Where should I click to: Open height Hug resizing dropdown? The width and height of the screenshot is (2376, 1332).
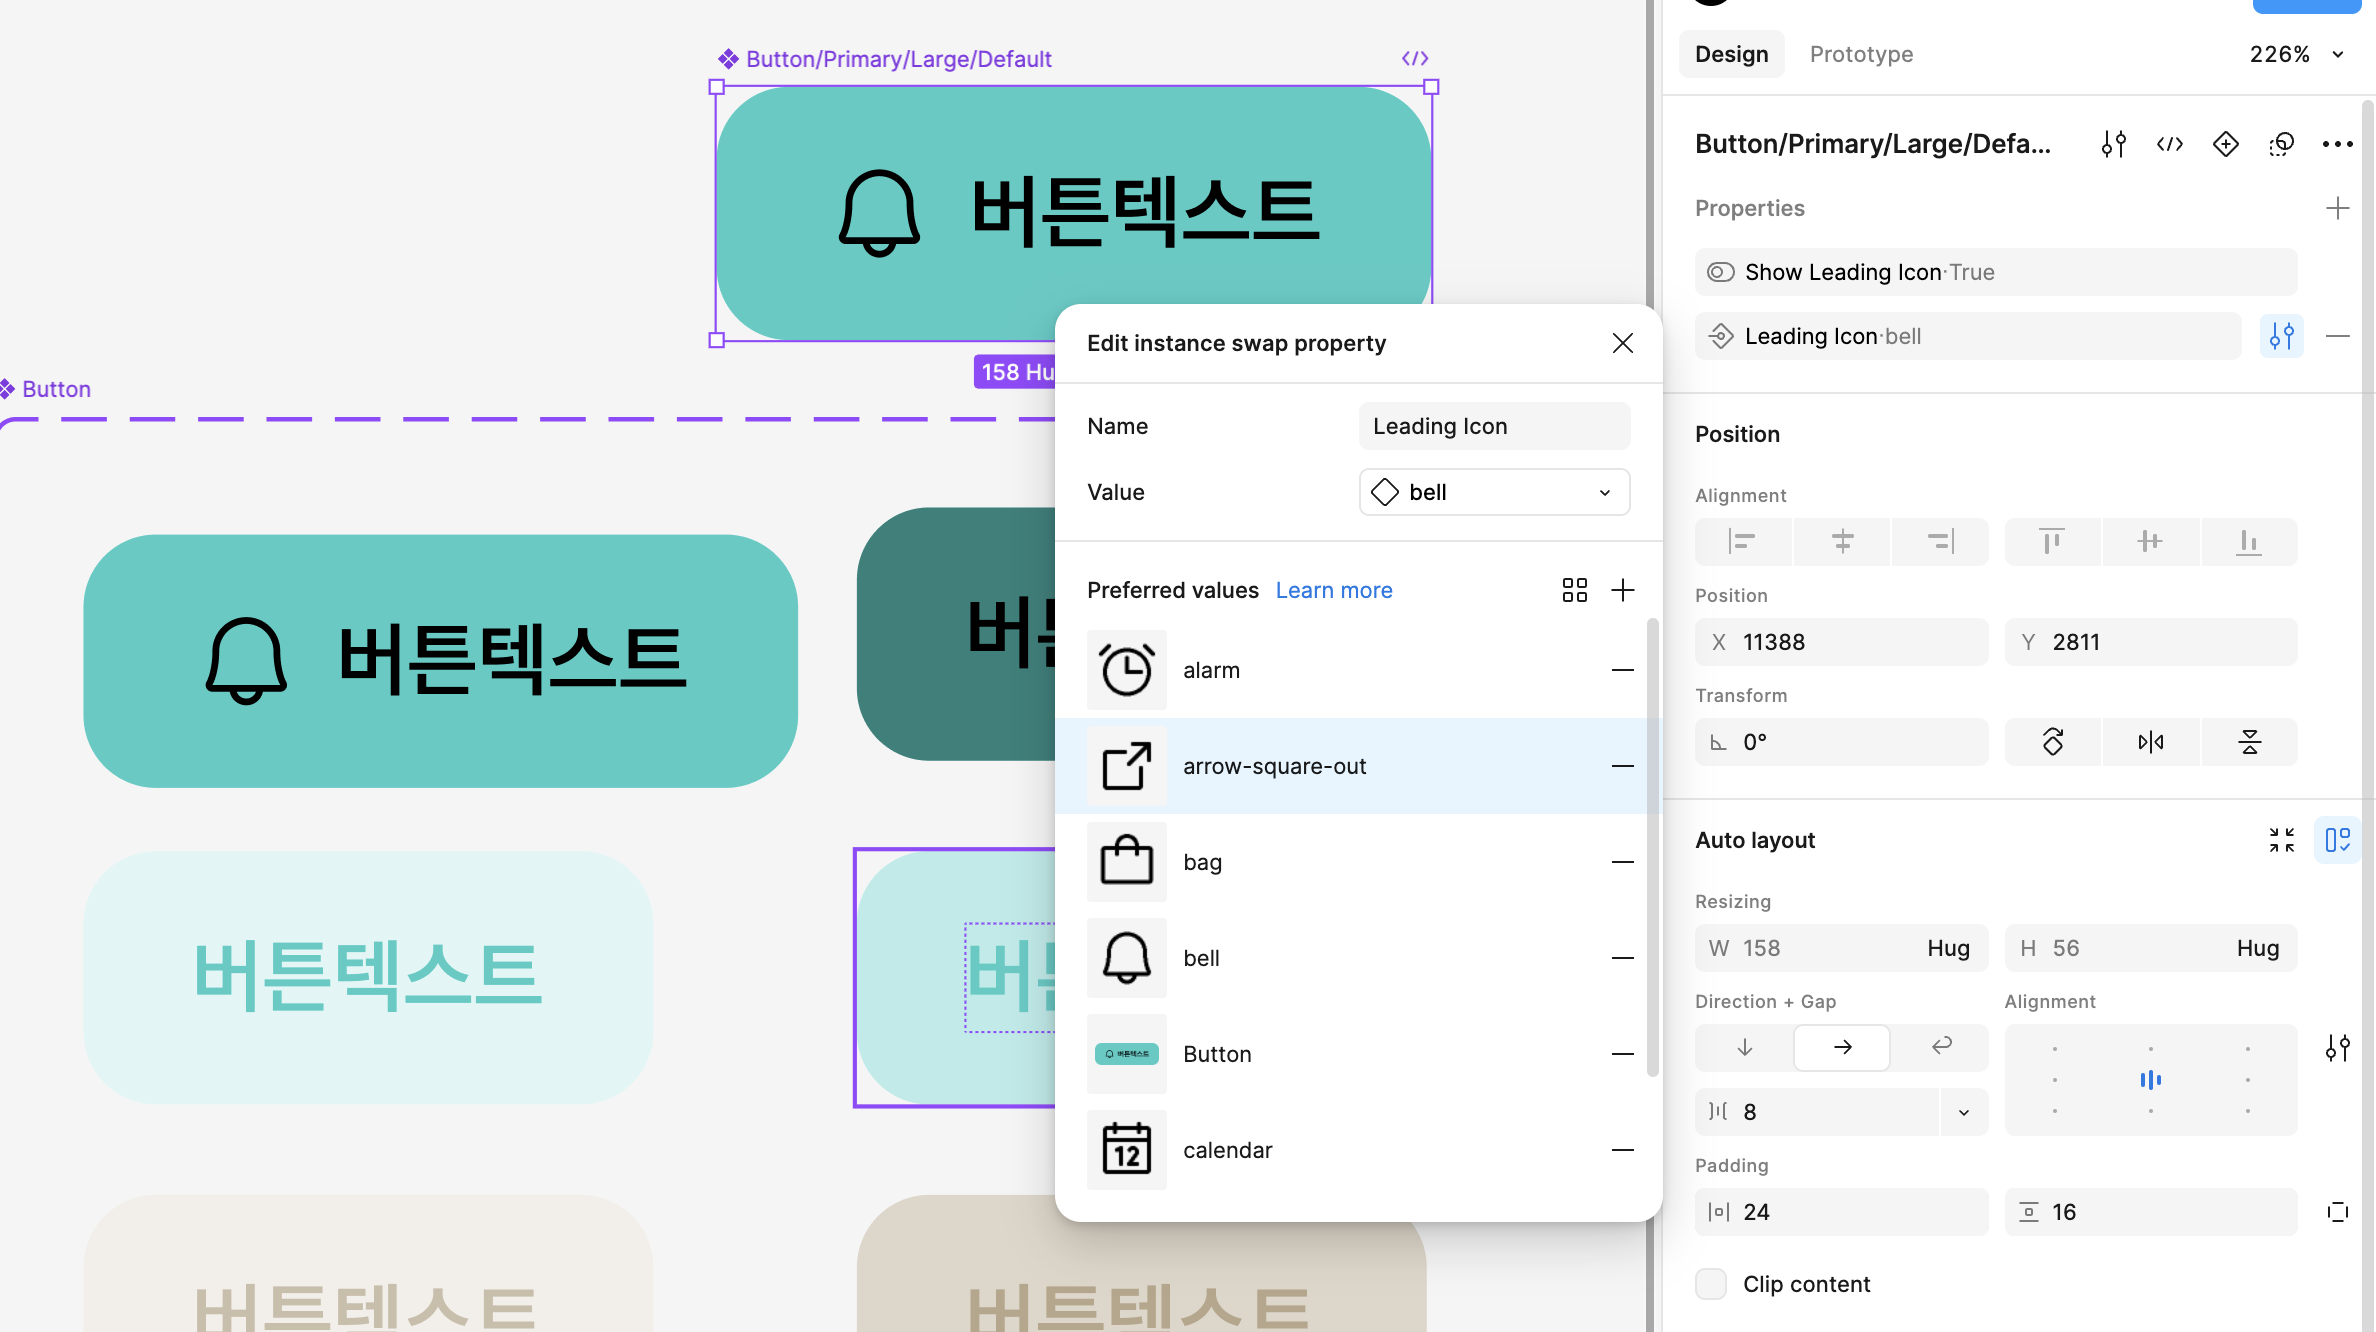coord(2257,948)
